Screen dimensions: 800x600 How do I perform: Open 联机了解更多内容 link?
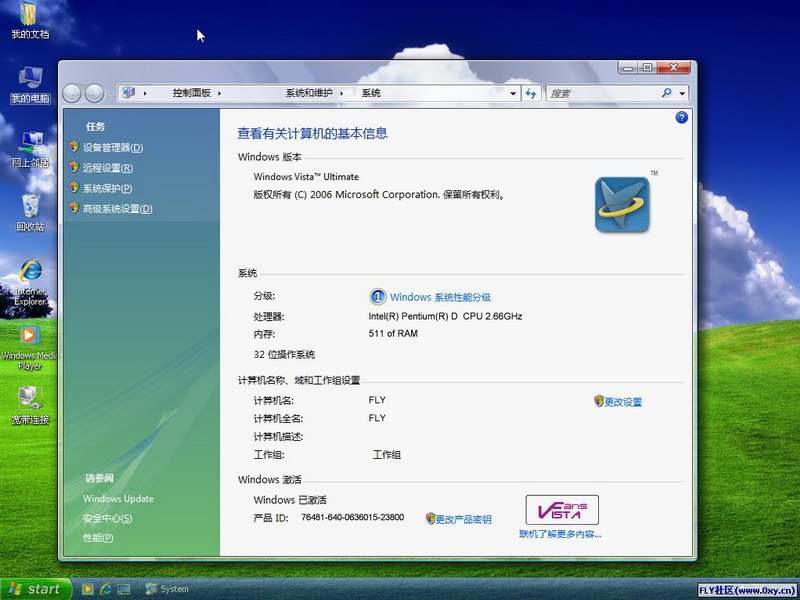[560, 534]
